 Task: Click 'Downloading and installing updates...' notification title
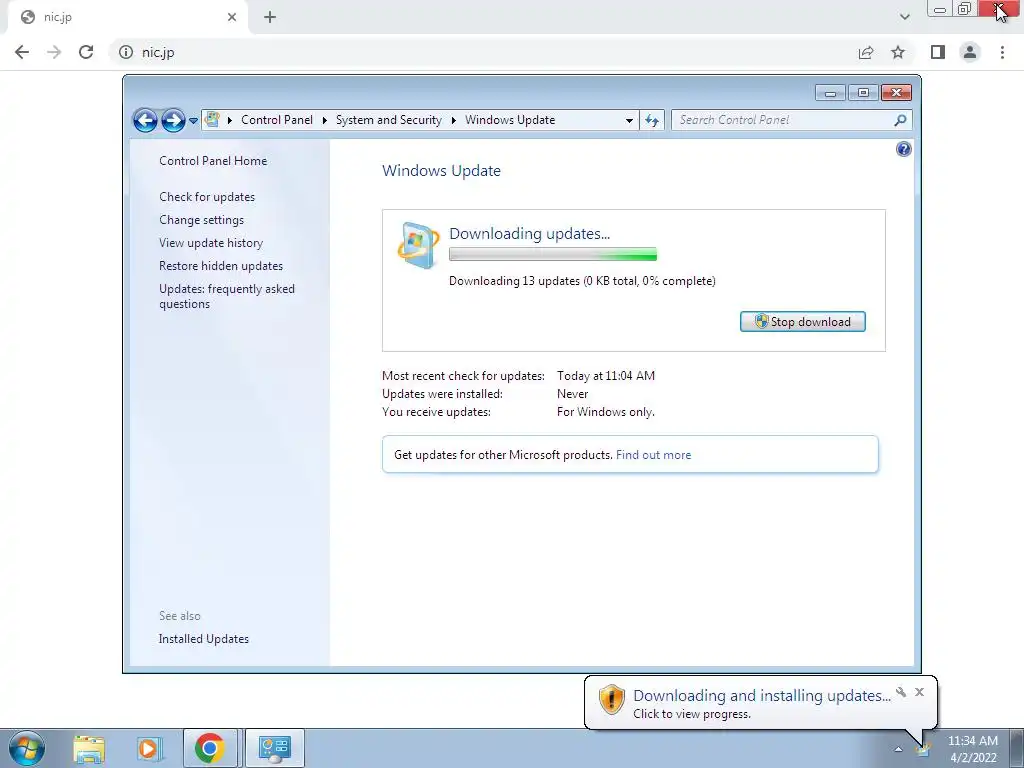click(x=761, y=696)
